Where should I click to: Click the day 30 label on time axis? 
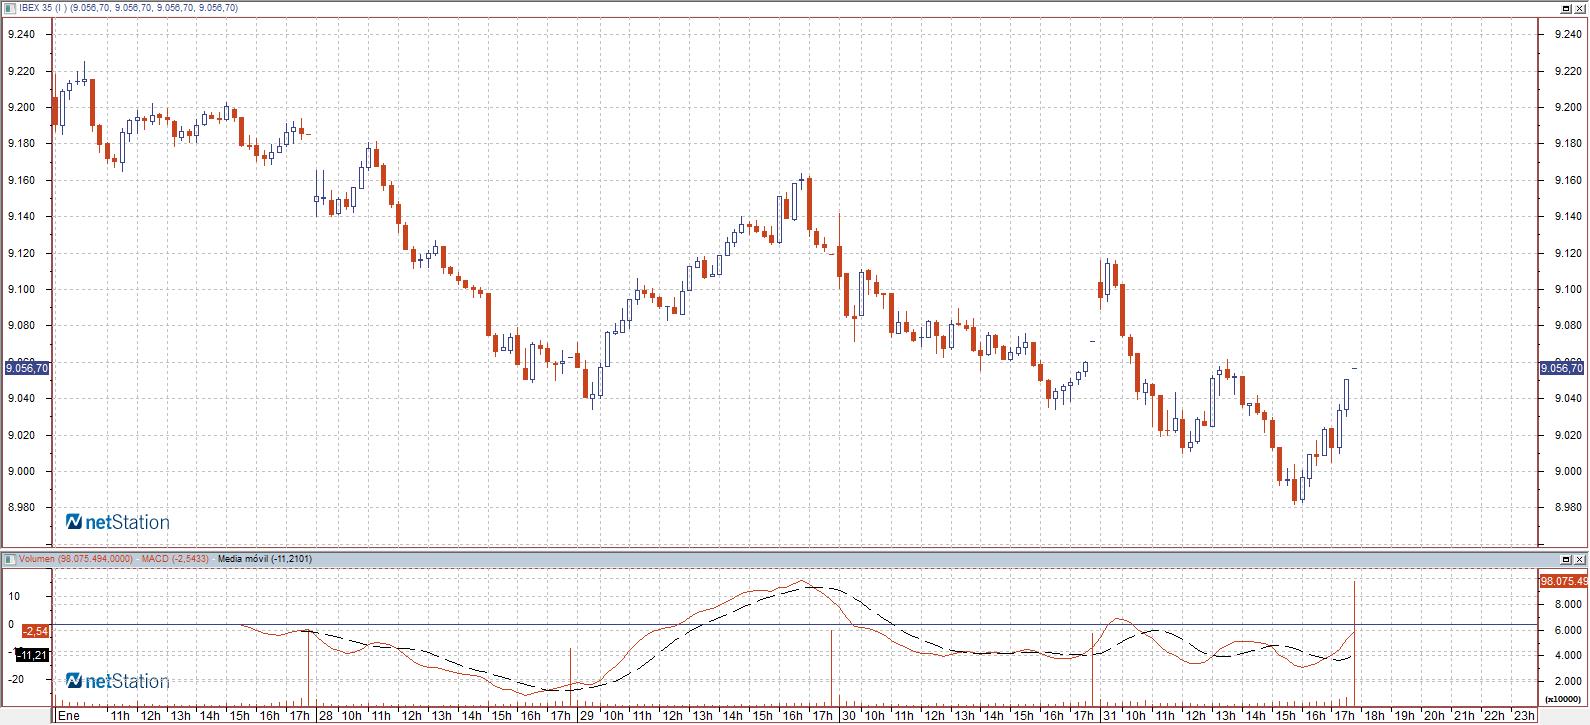click(848, 716)
